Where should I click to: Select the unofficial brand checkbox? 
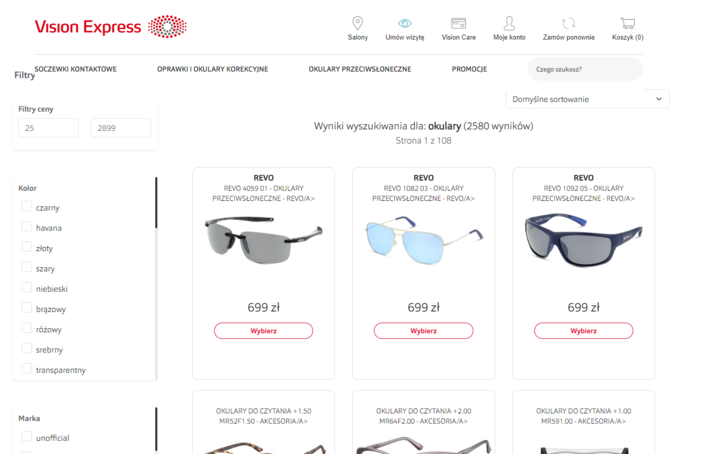coord(27,437)
